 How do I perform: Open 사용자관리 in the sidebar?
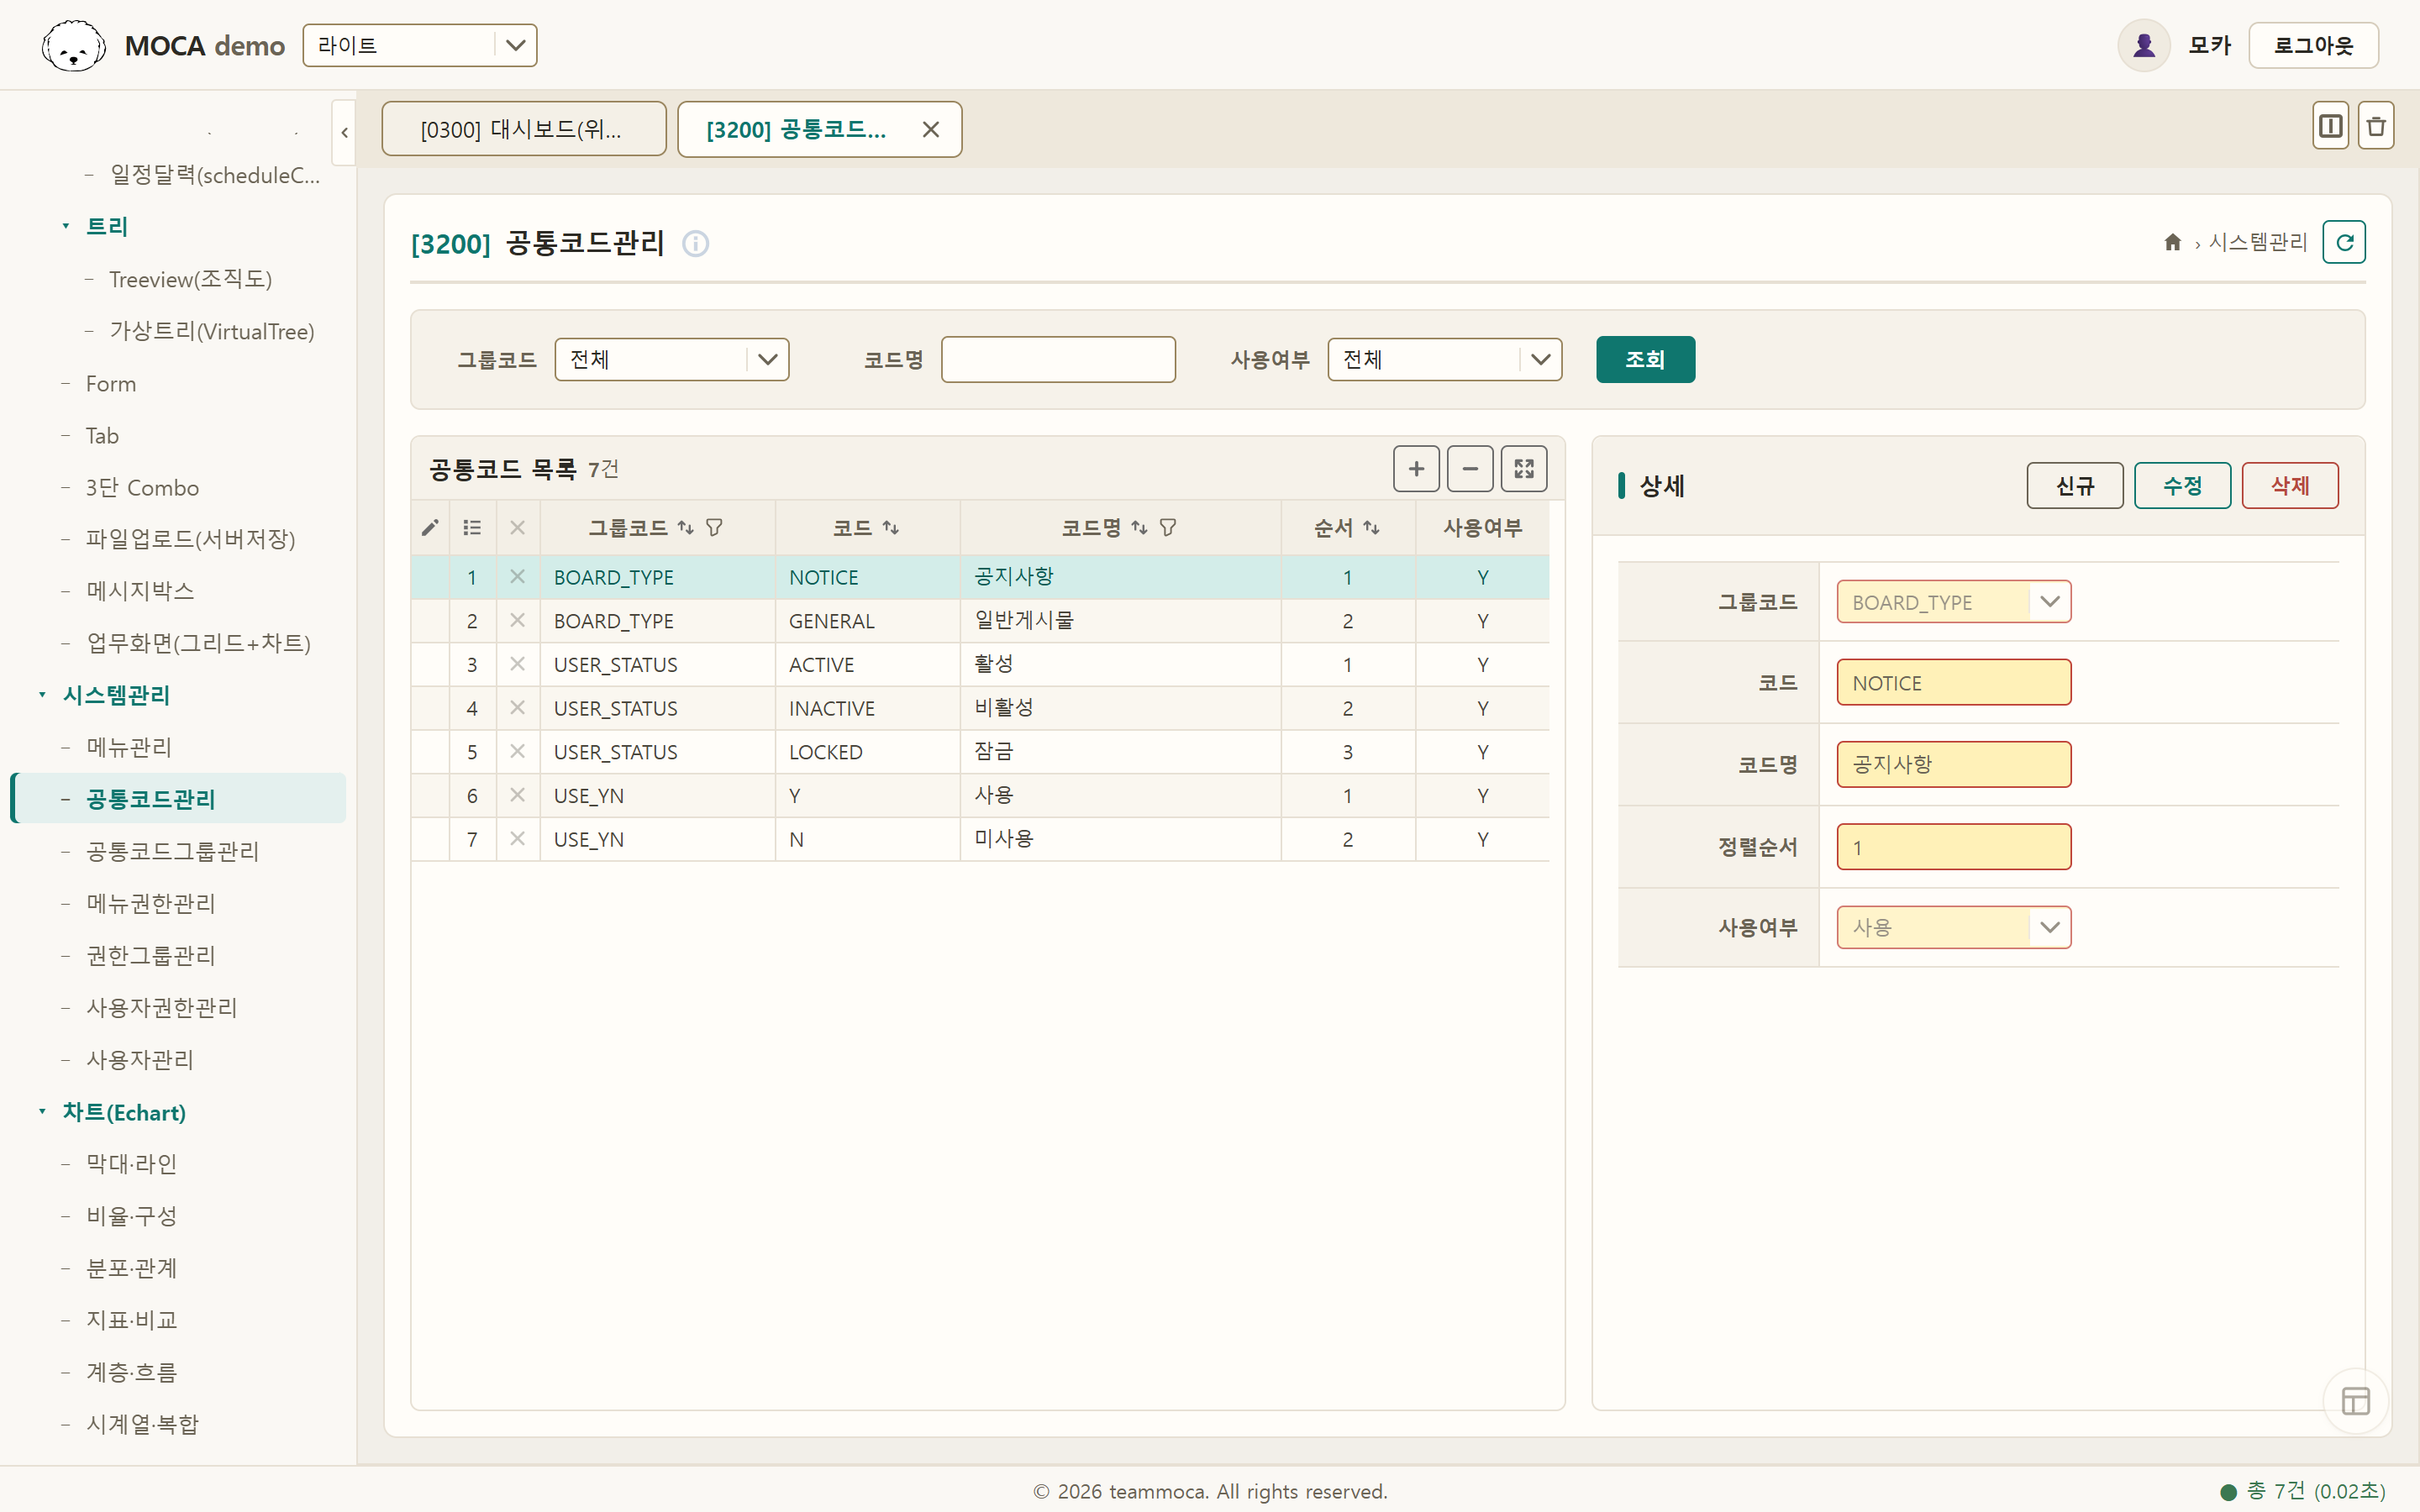coord(140,1059)
